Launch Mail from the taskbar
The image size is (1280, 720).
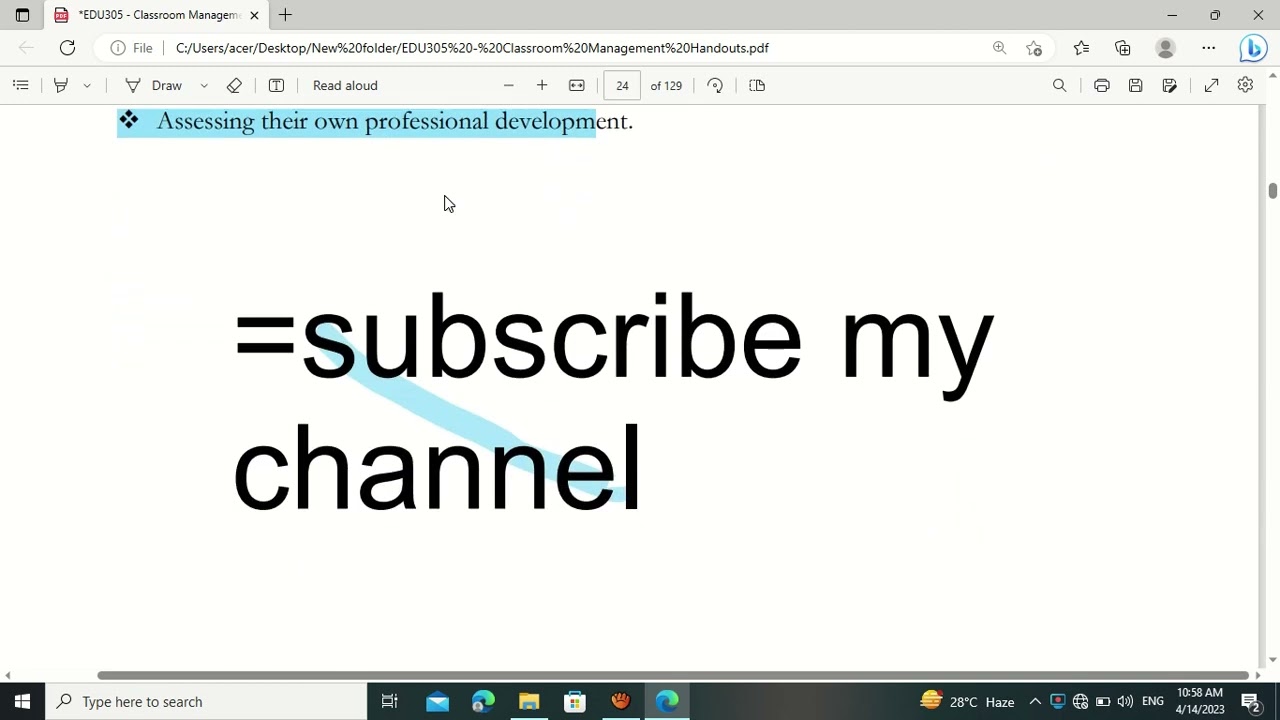(x=437, y=701)
